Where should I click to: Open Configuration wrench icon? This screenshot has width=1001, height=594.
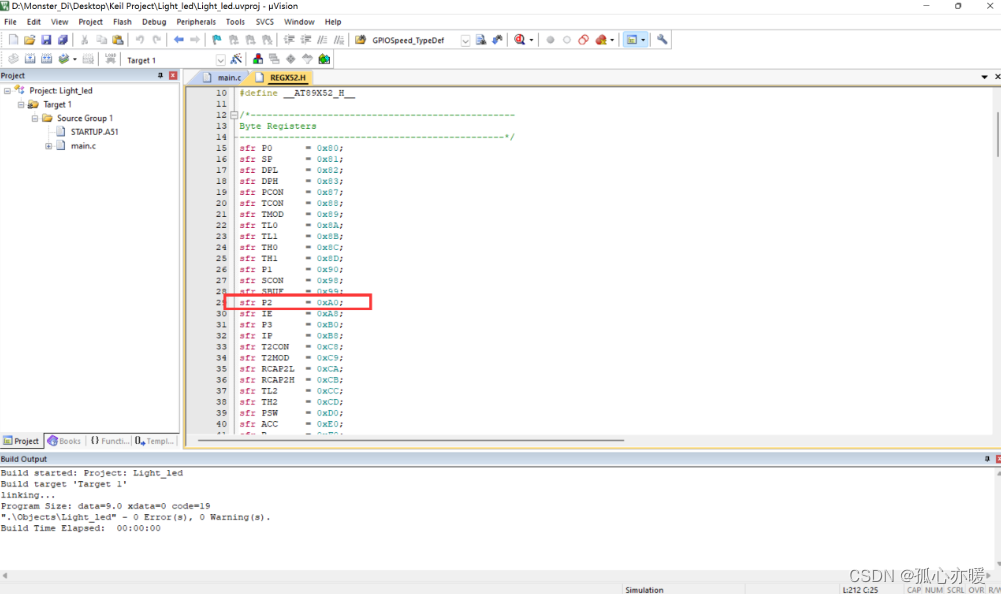[x=662, y=40]
